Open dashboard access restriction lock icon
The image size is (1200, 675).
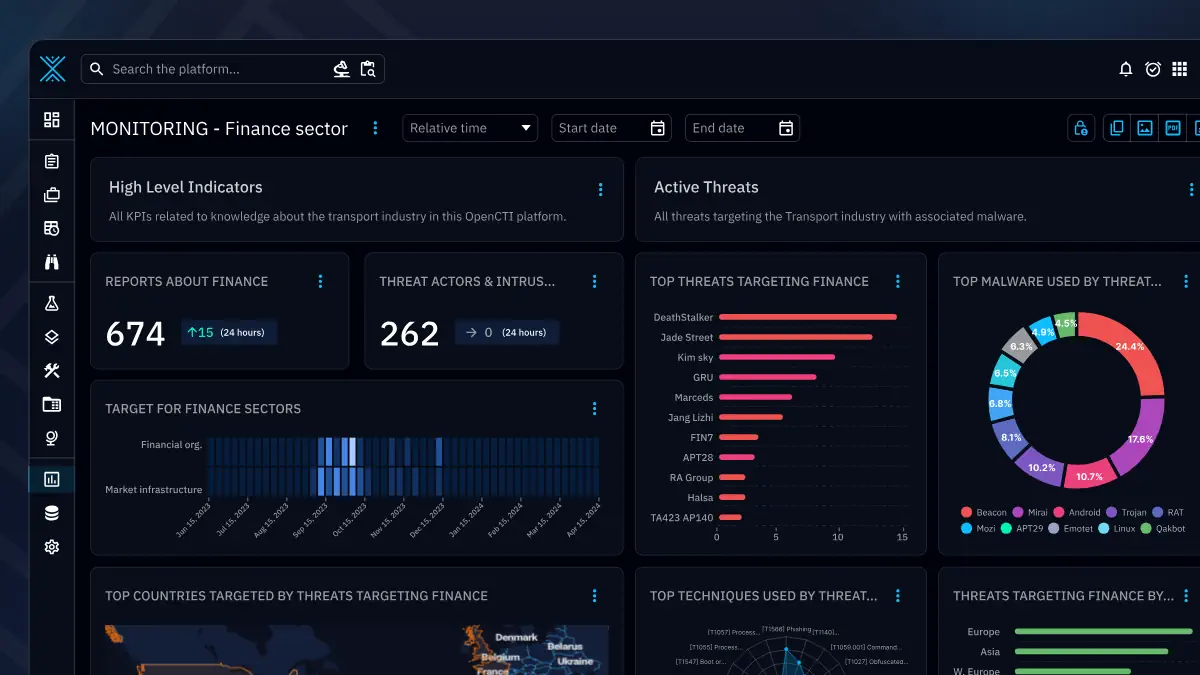[x=1080, y=128]
